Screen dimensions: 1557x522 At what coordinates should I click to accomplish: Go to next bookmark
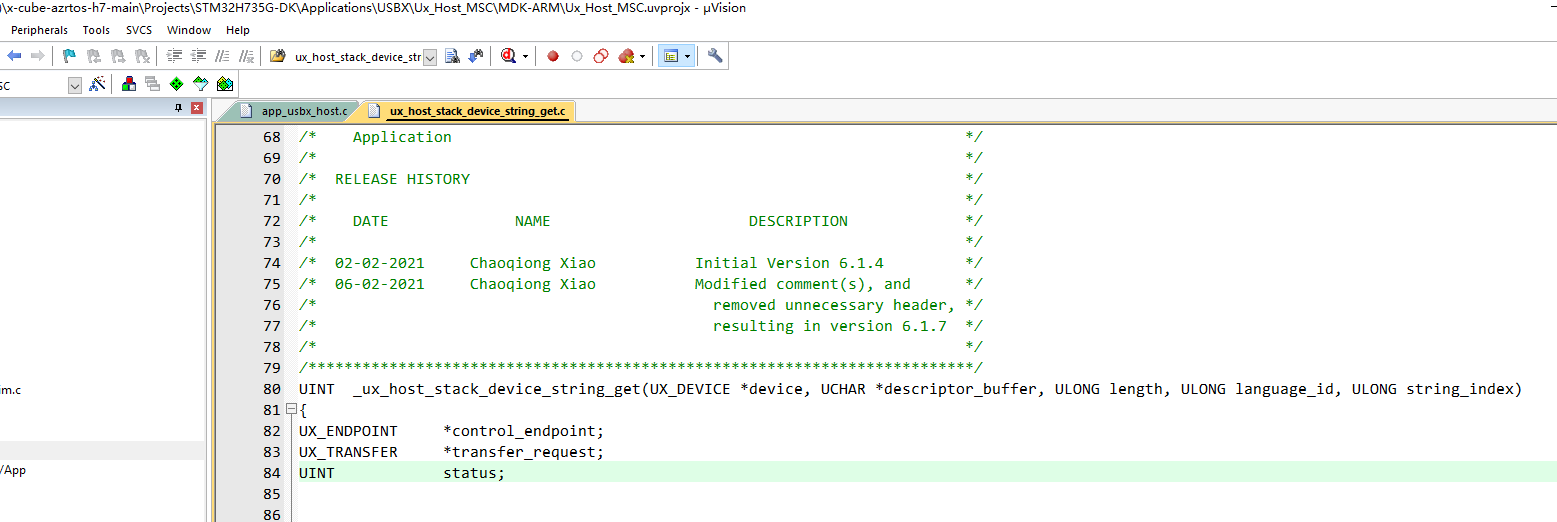tap(117, 56)
